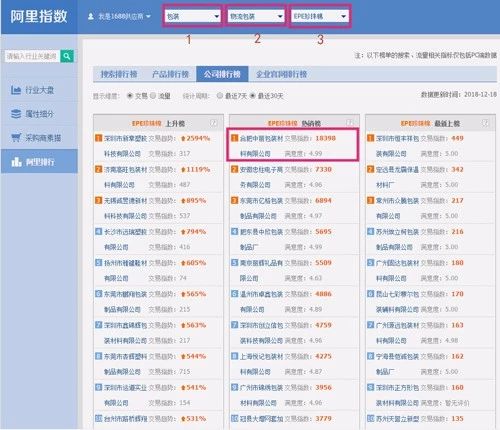Select the 公司排行榜 tab
This screenshot has width=500, height=430.
pyautogui.click(x=222, y=74)
